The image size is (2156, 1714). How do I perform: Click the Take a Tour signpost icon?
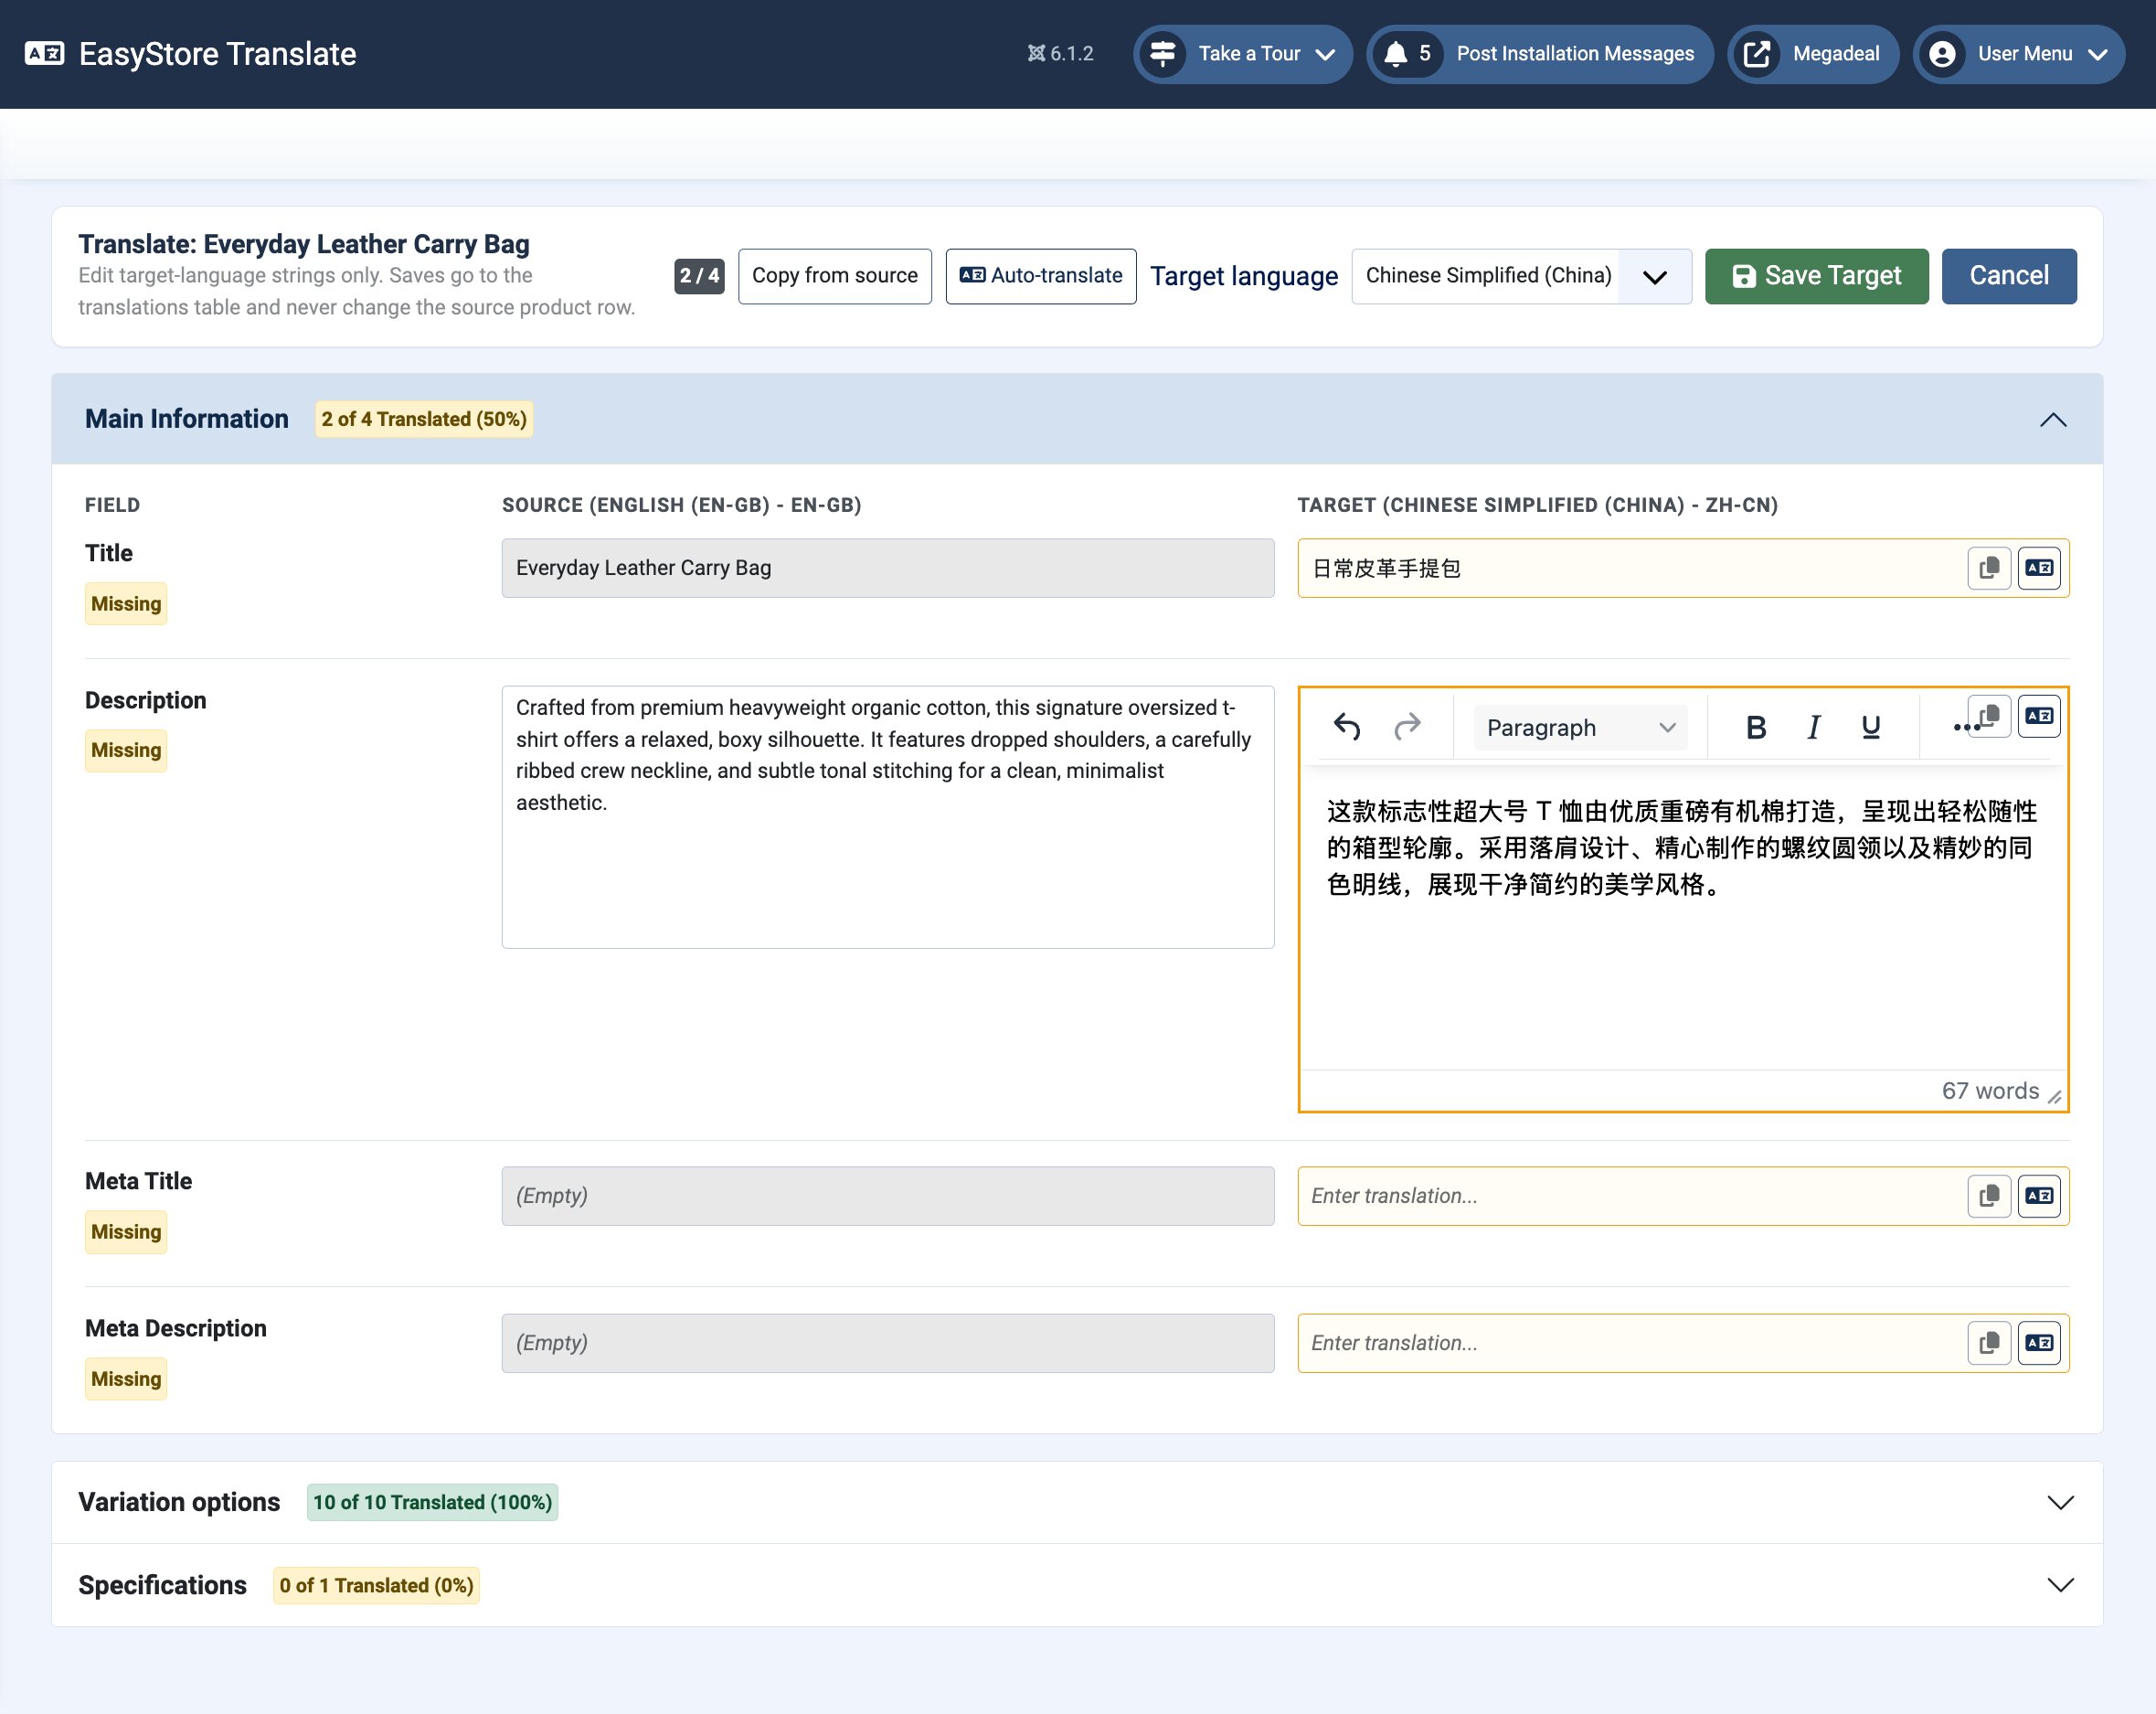coord(1162,53)
